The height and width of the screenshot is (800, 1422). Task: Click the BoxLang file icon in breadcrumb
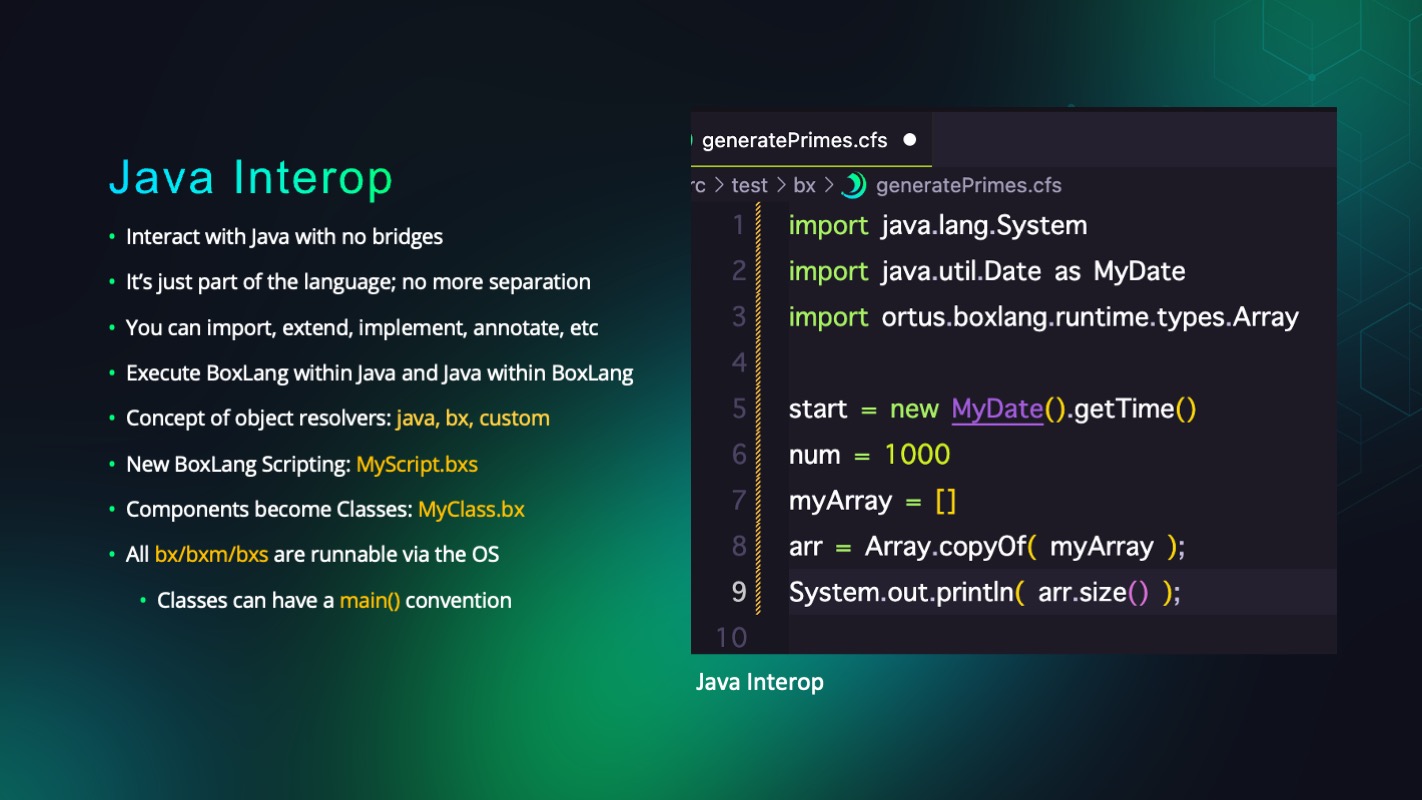[854, 185]
